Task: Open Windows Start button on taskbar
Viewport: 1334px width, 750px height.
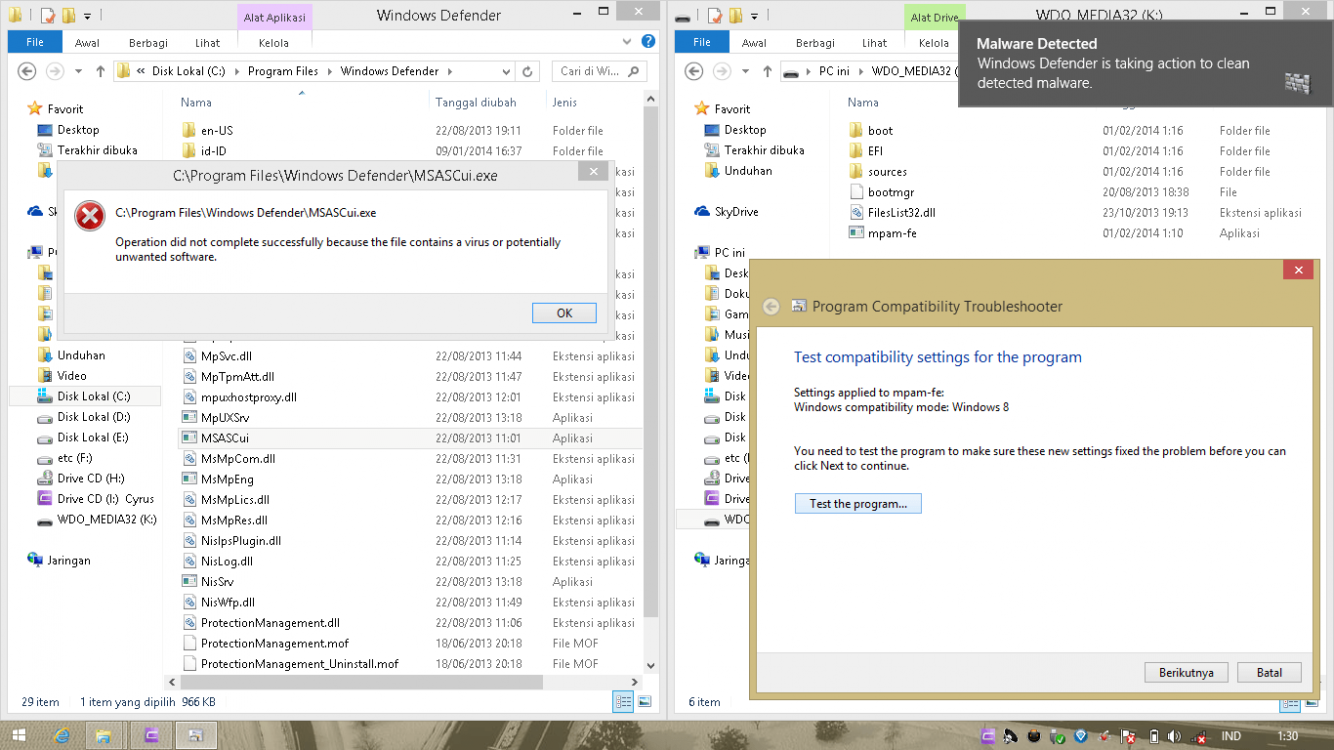Action: (x=19, y=735)
